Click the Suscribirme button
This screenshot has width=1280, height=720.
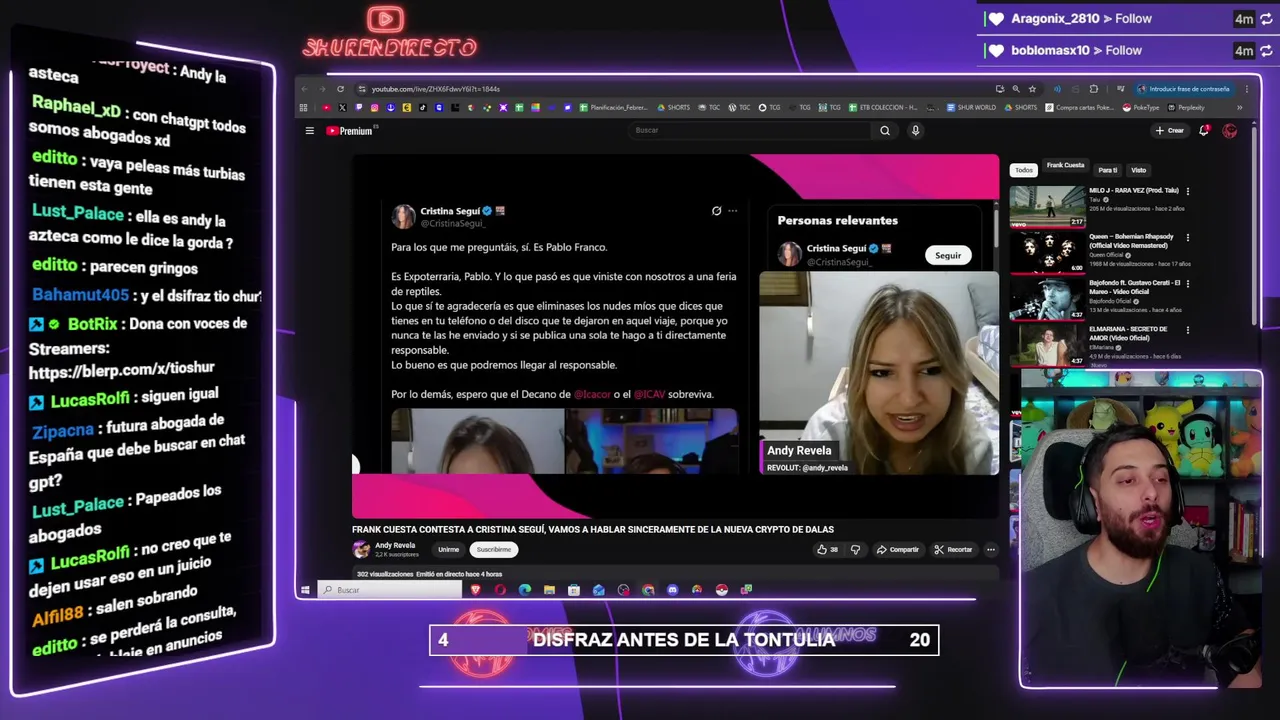494,549
